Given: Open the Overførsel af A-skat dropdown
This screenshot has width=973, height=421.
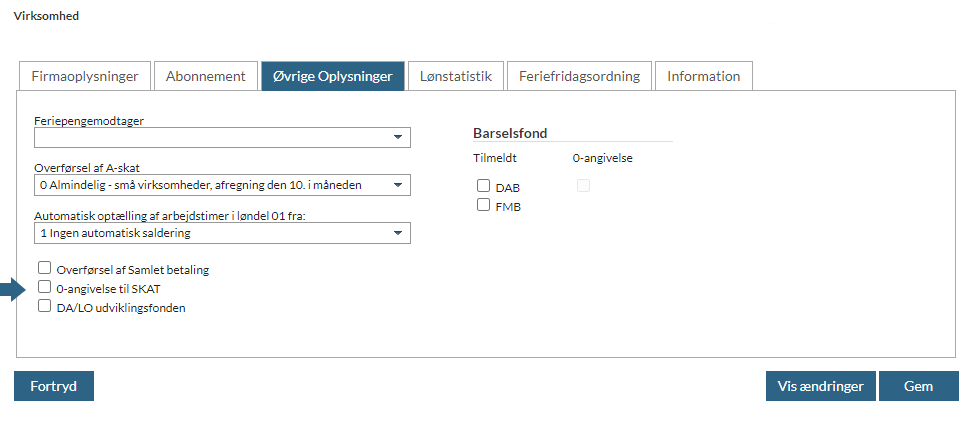Looking at the screenshot, I should click(x=222, y=185).
